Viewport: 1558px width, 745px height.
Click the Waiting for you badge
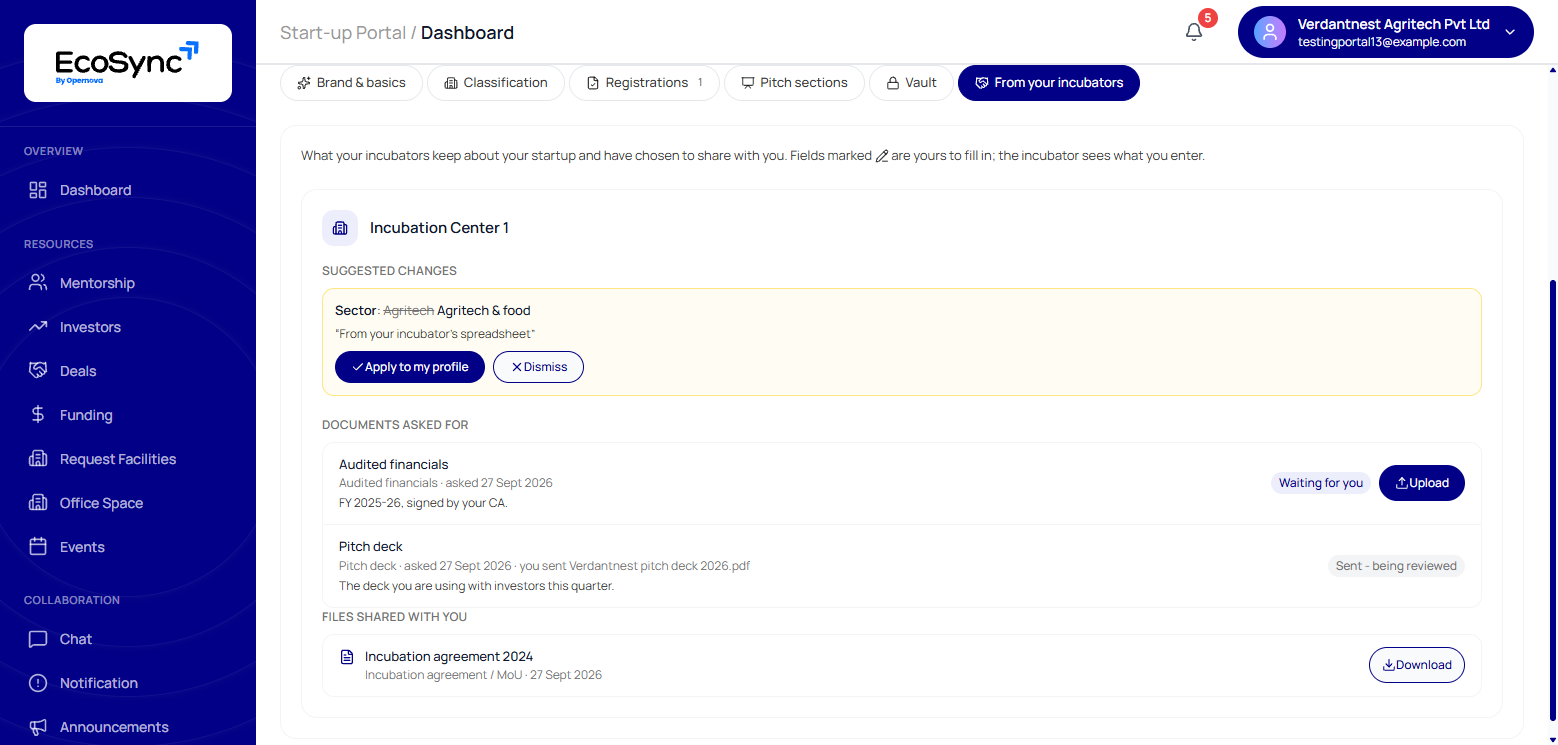1321,483
